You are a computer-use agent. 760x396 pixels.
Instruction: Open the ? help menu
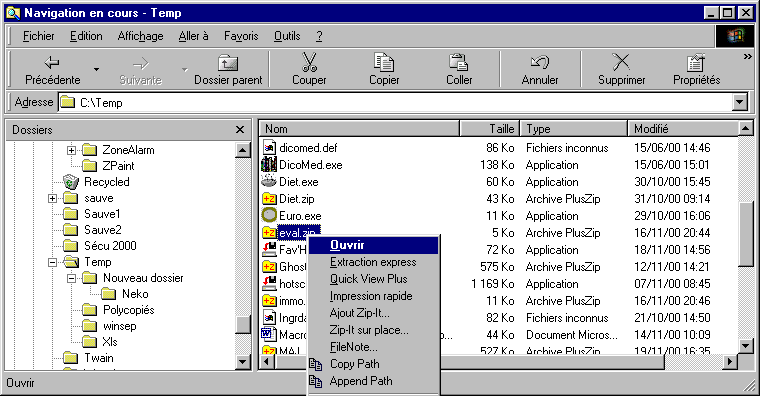319,36
